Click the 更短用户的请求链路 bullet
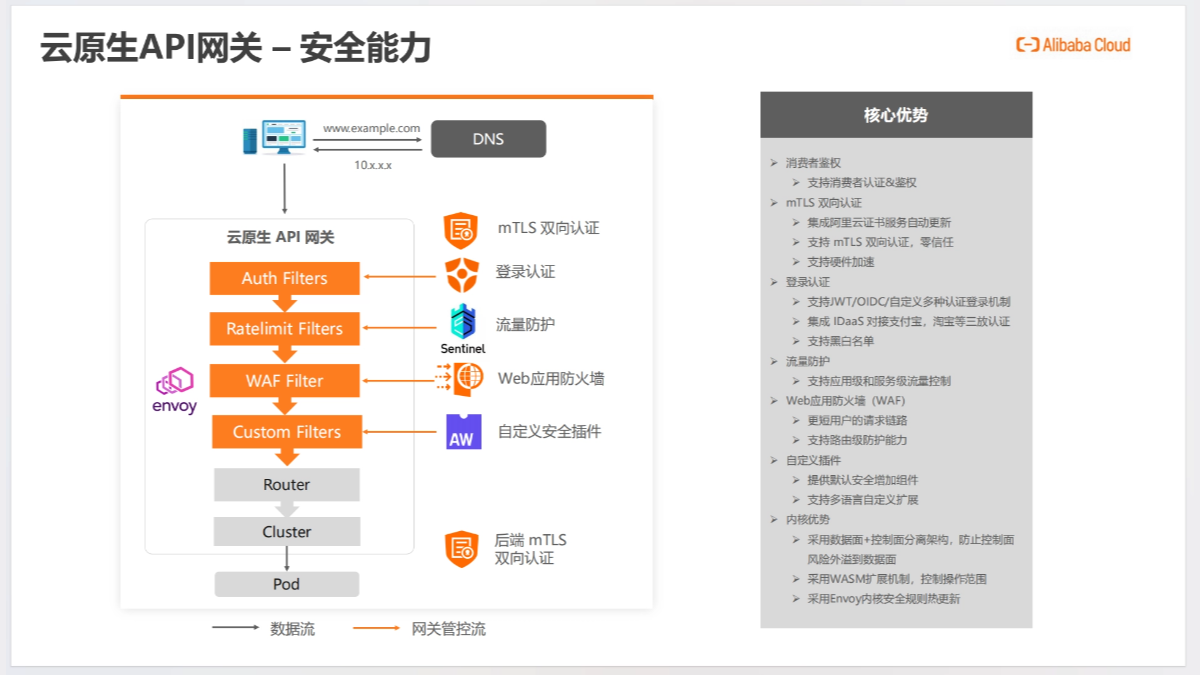Image resolution: width=1200 pixels, height=675 pixels. tap(857, 420)
